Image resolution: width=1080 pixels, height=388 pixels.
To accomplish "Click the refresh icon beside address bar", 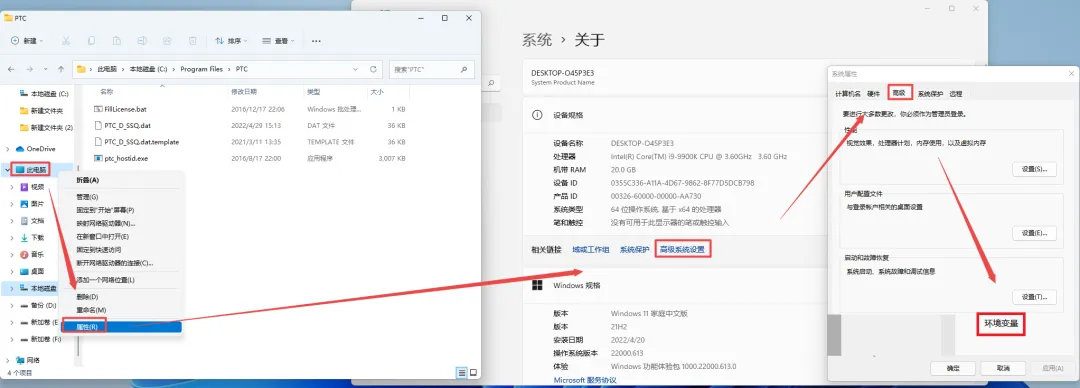I will (373, 69).
